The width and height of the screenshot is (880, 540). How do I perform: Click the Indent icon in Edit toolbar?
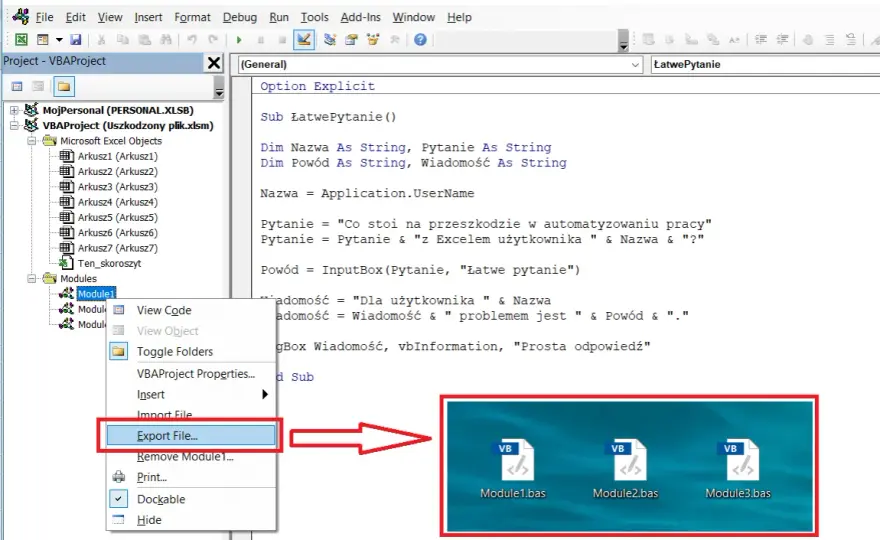tap(761, 39)
